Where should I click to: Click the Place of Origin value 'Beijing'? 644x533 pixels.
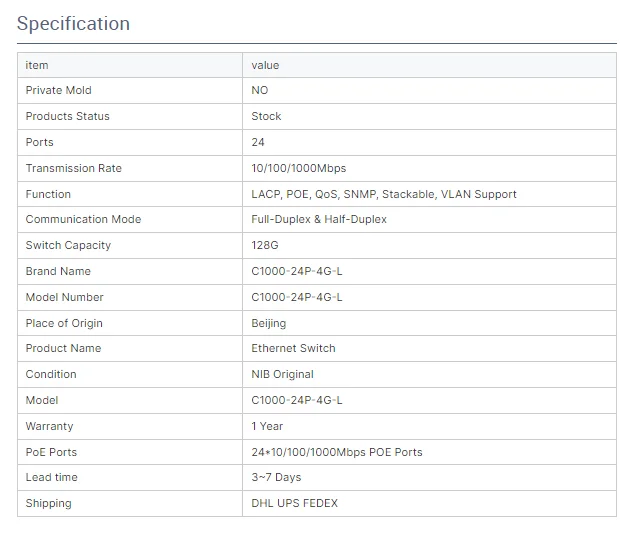pyautogui.click(x=268, y=323)
